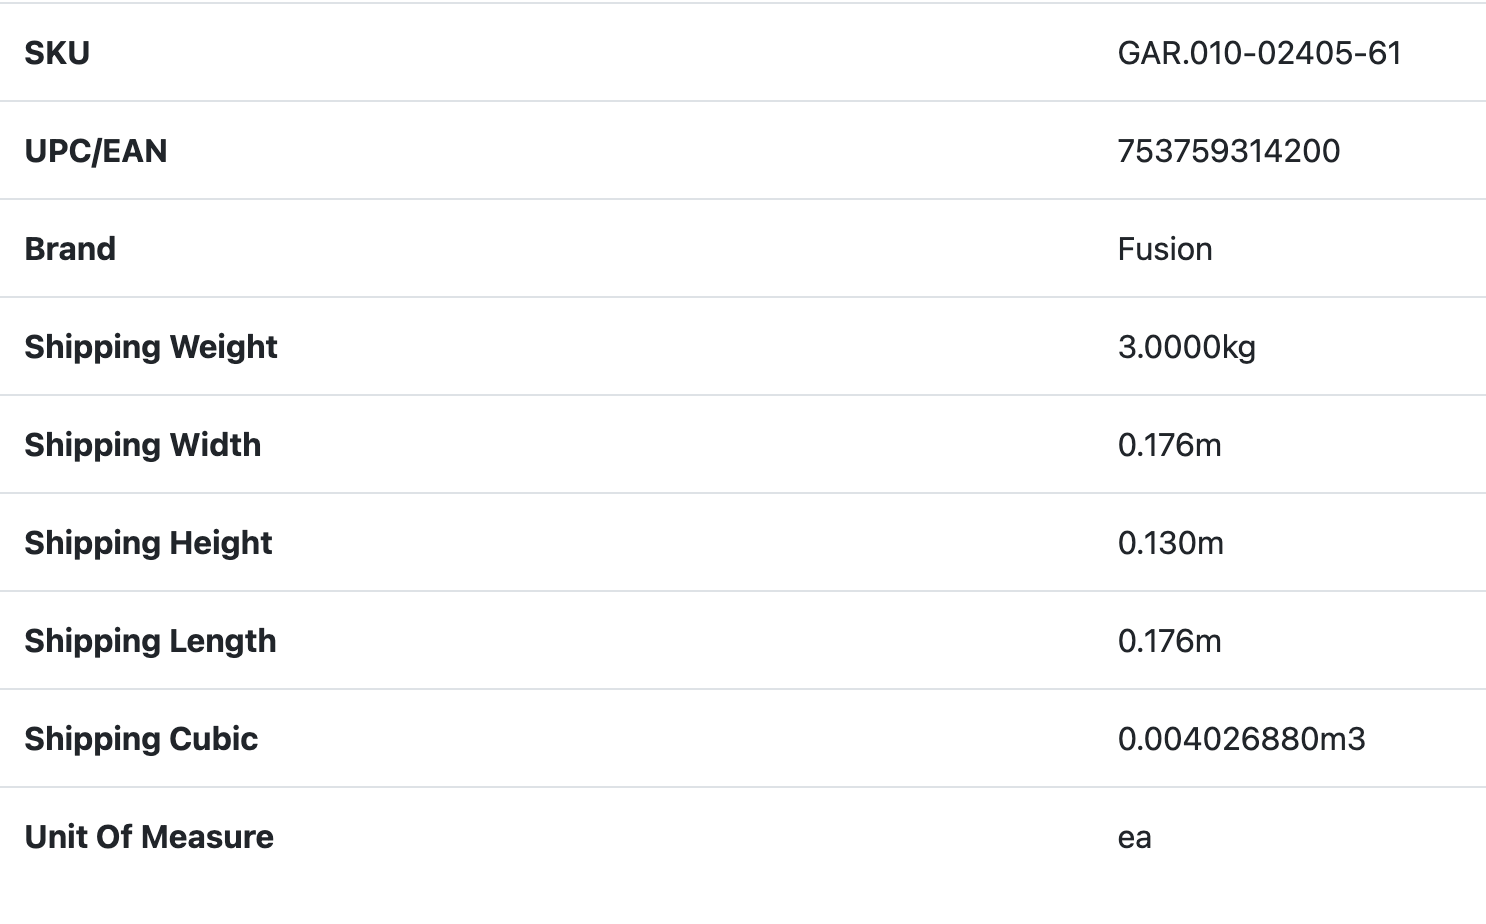Screen dimensions: 1486x924
Task: Click the 0.004026880m3 cubic value
Action: 1241,739
